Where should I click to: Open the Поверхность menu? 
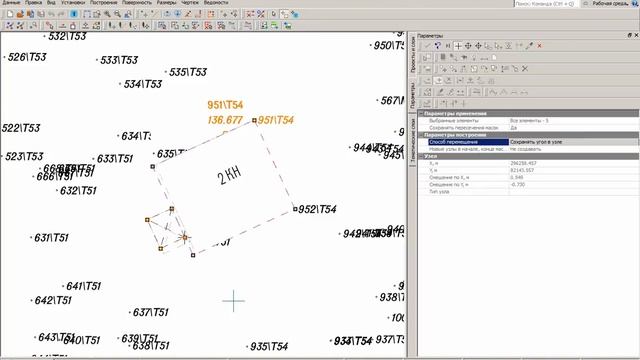click(137, 2)
